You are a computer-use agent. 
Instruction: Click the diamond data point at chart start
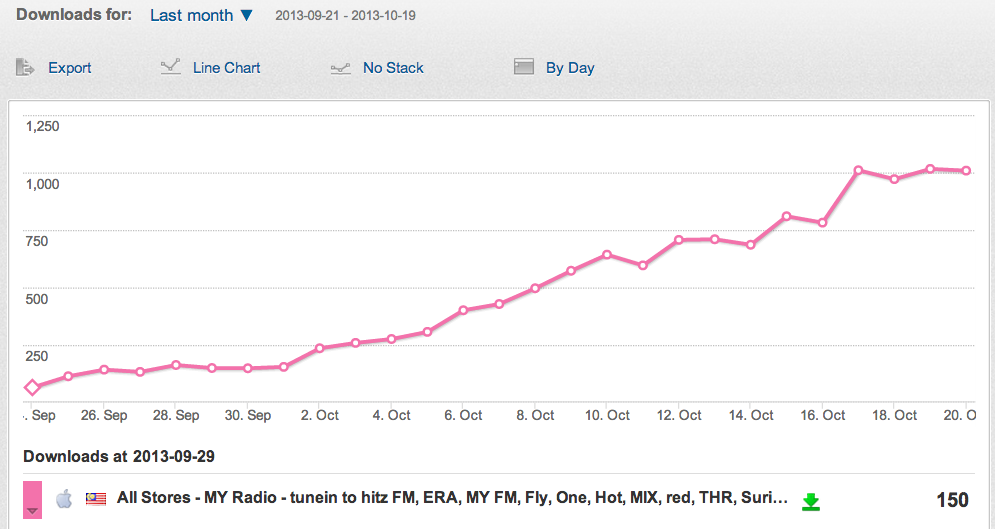coord(32,387)
